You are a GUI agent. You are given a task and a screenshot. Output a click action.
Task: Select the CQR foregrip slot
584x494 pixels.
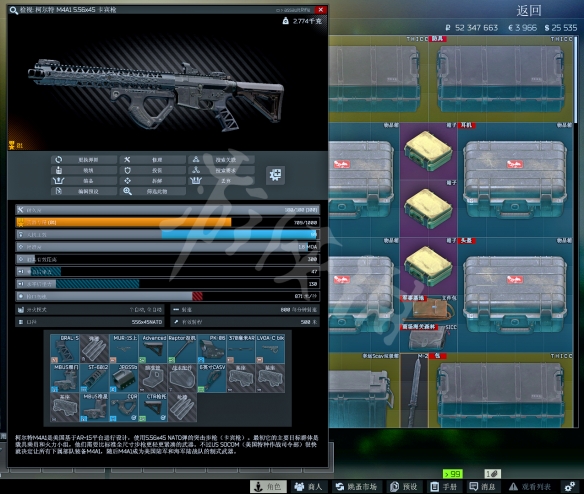124,408
